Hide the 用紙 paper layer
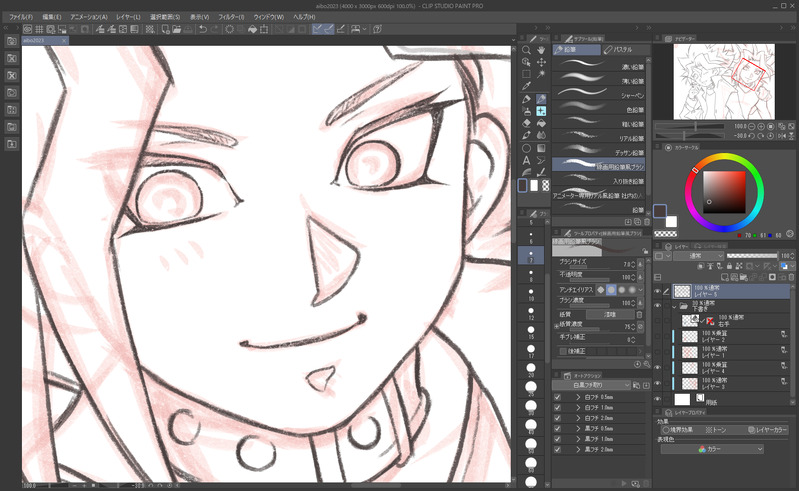 point(658,399)
